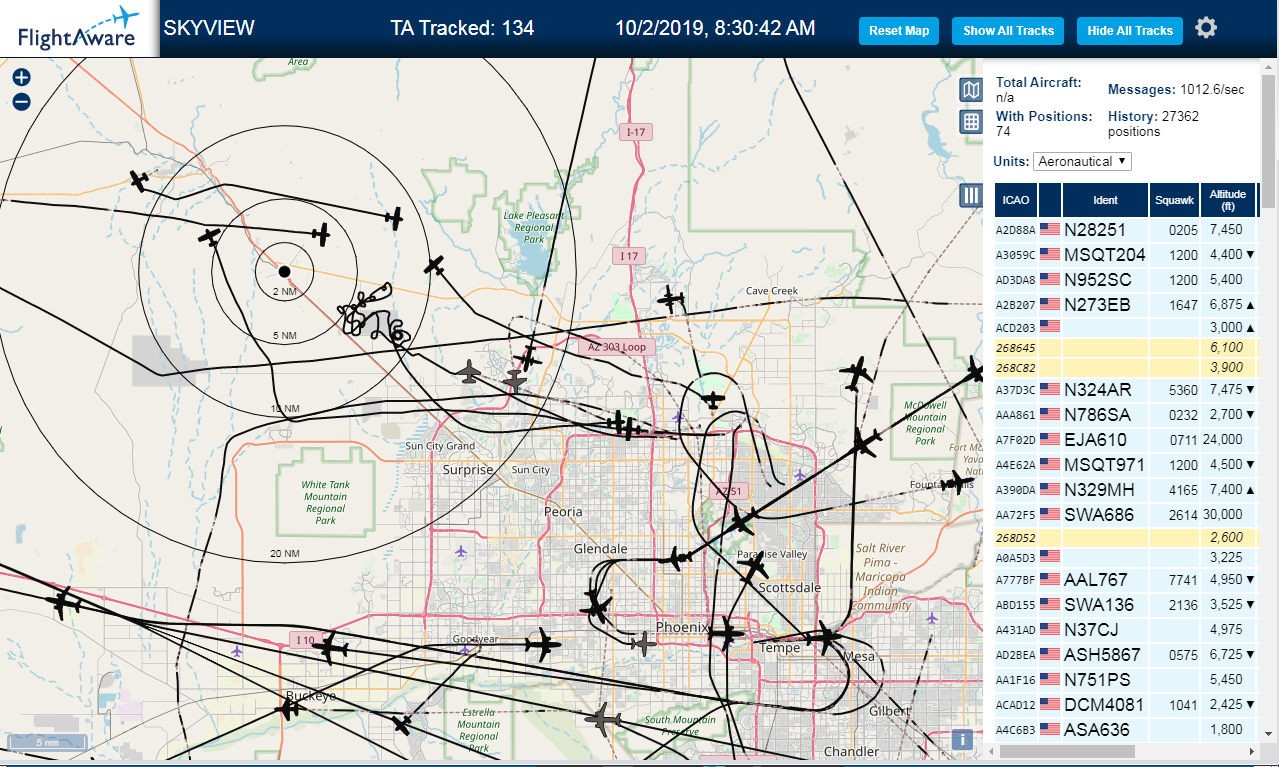The height and width of the screenshot is (767, 1279).
Task: Click squawk 7741 in the AAL767 row
Action: coord(1183,580)
